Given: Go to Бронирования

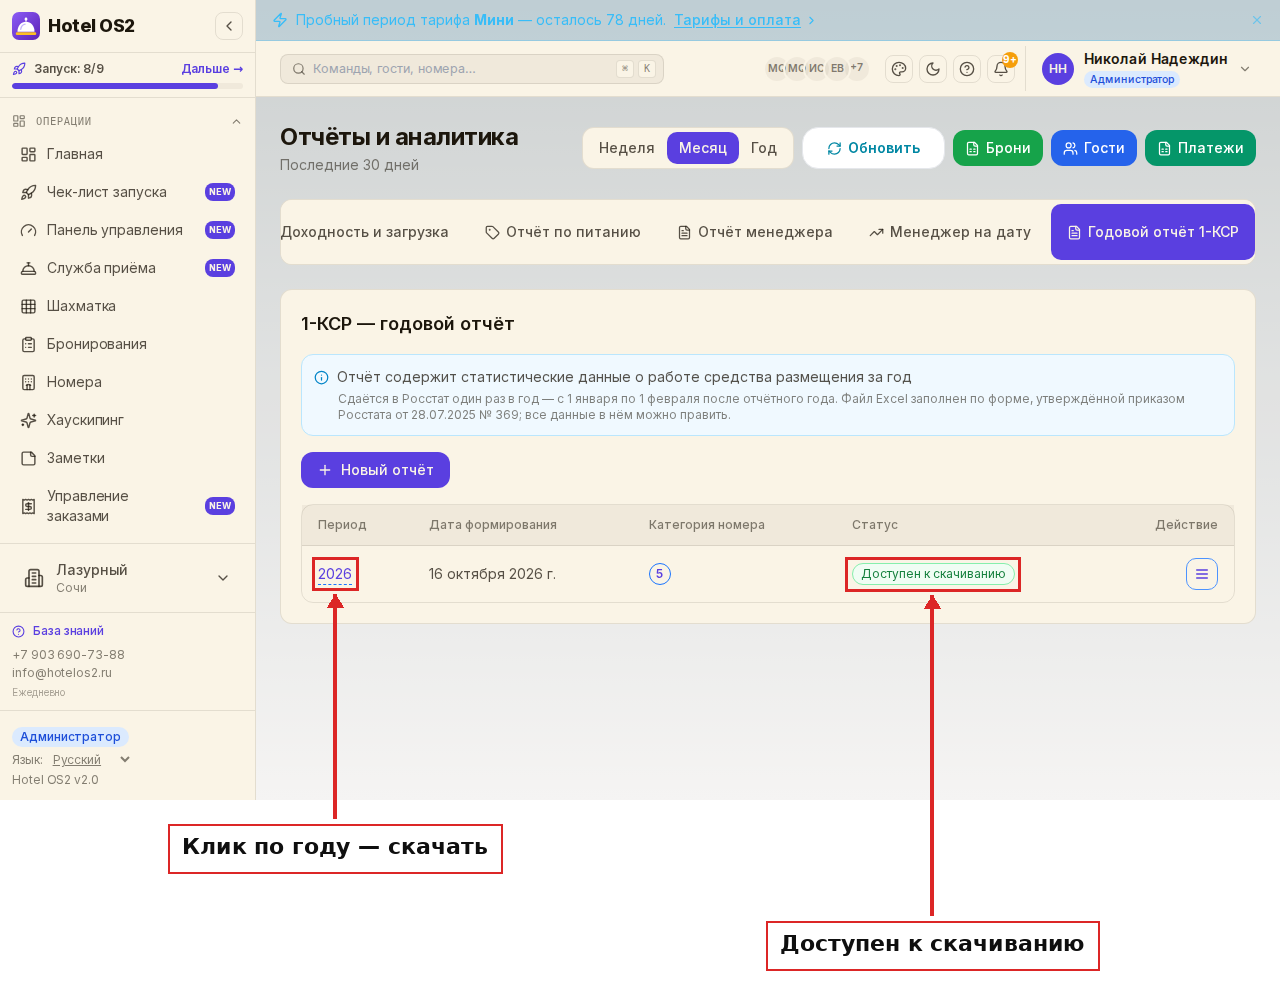Looking at the screenshot, I should tap(128, 344).
